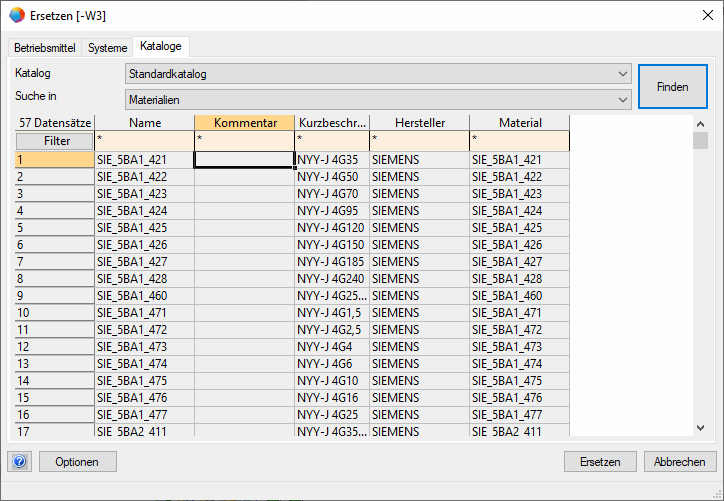Select row 5 header SIE_5BA1_425

coord(55,228)
